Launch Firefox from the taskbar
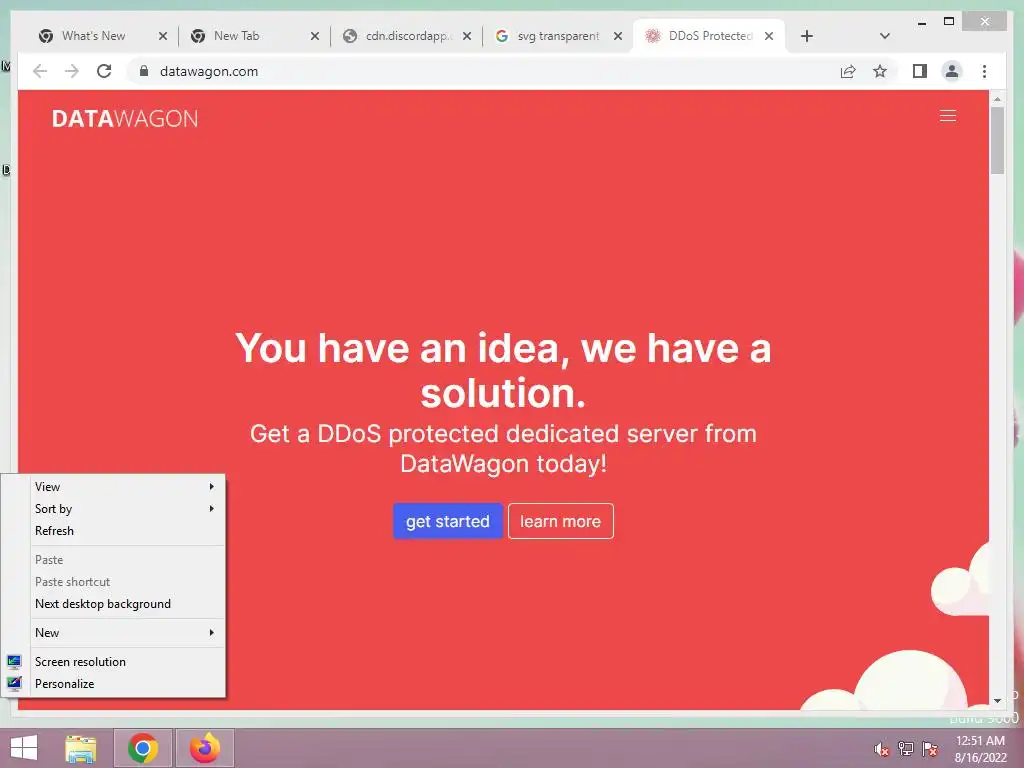 click(x=205, y=748)
